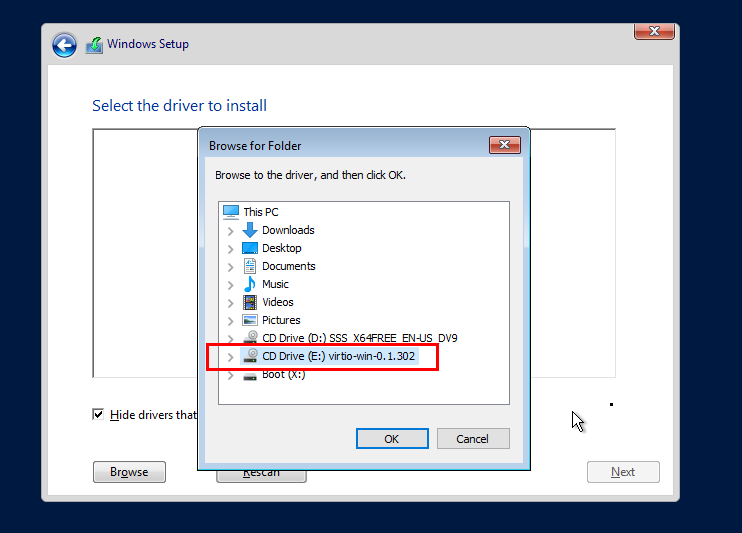Select the Music note icon
Viewport: 742px width, 533px height.
250,284
